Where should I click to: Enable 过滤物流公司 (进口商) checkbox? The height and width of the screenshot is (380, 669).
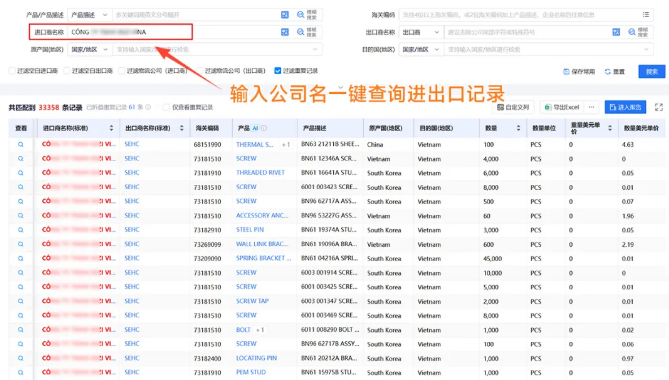[x=122, y=71]
